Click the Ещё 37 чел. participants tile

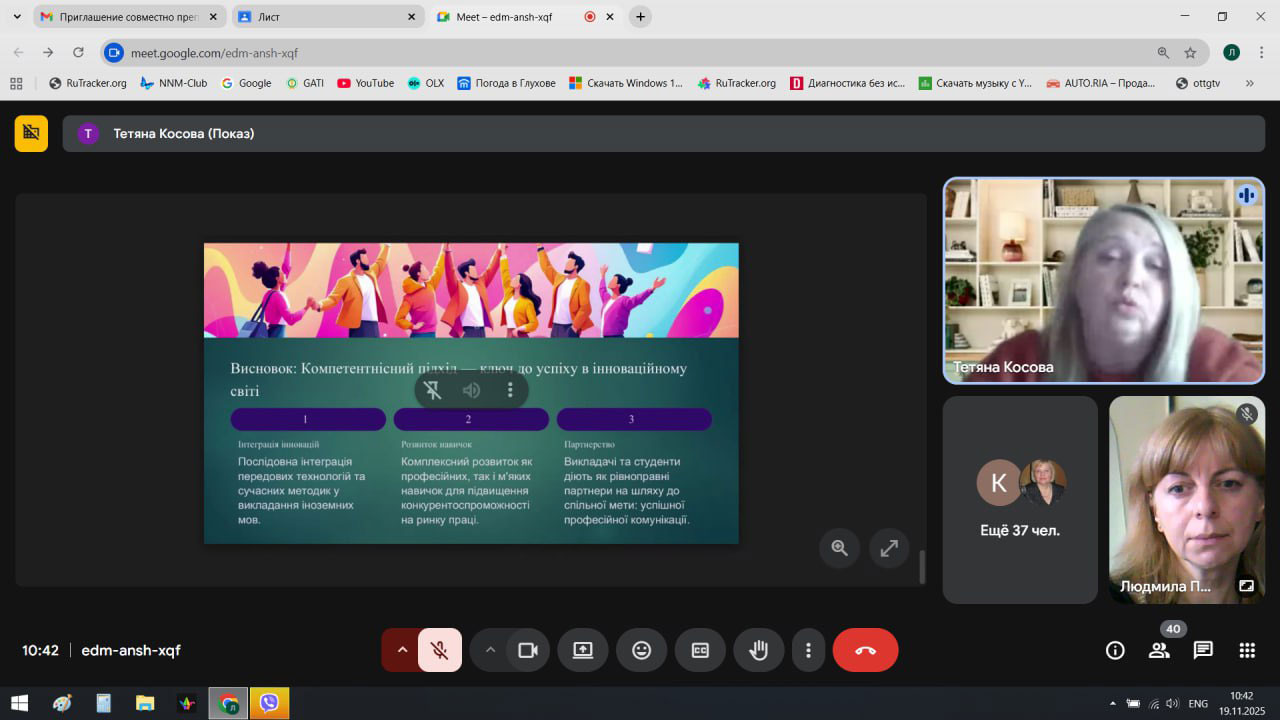(x=1020, y=500)
